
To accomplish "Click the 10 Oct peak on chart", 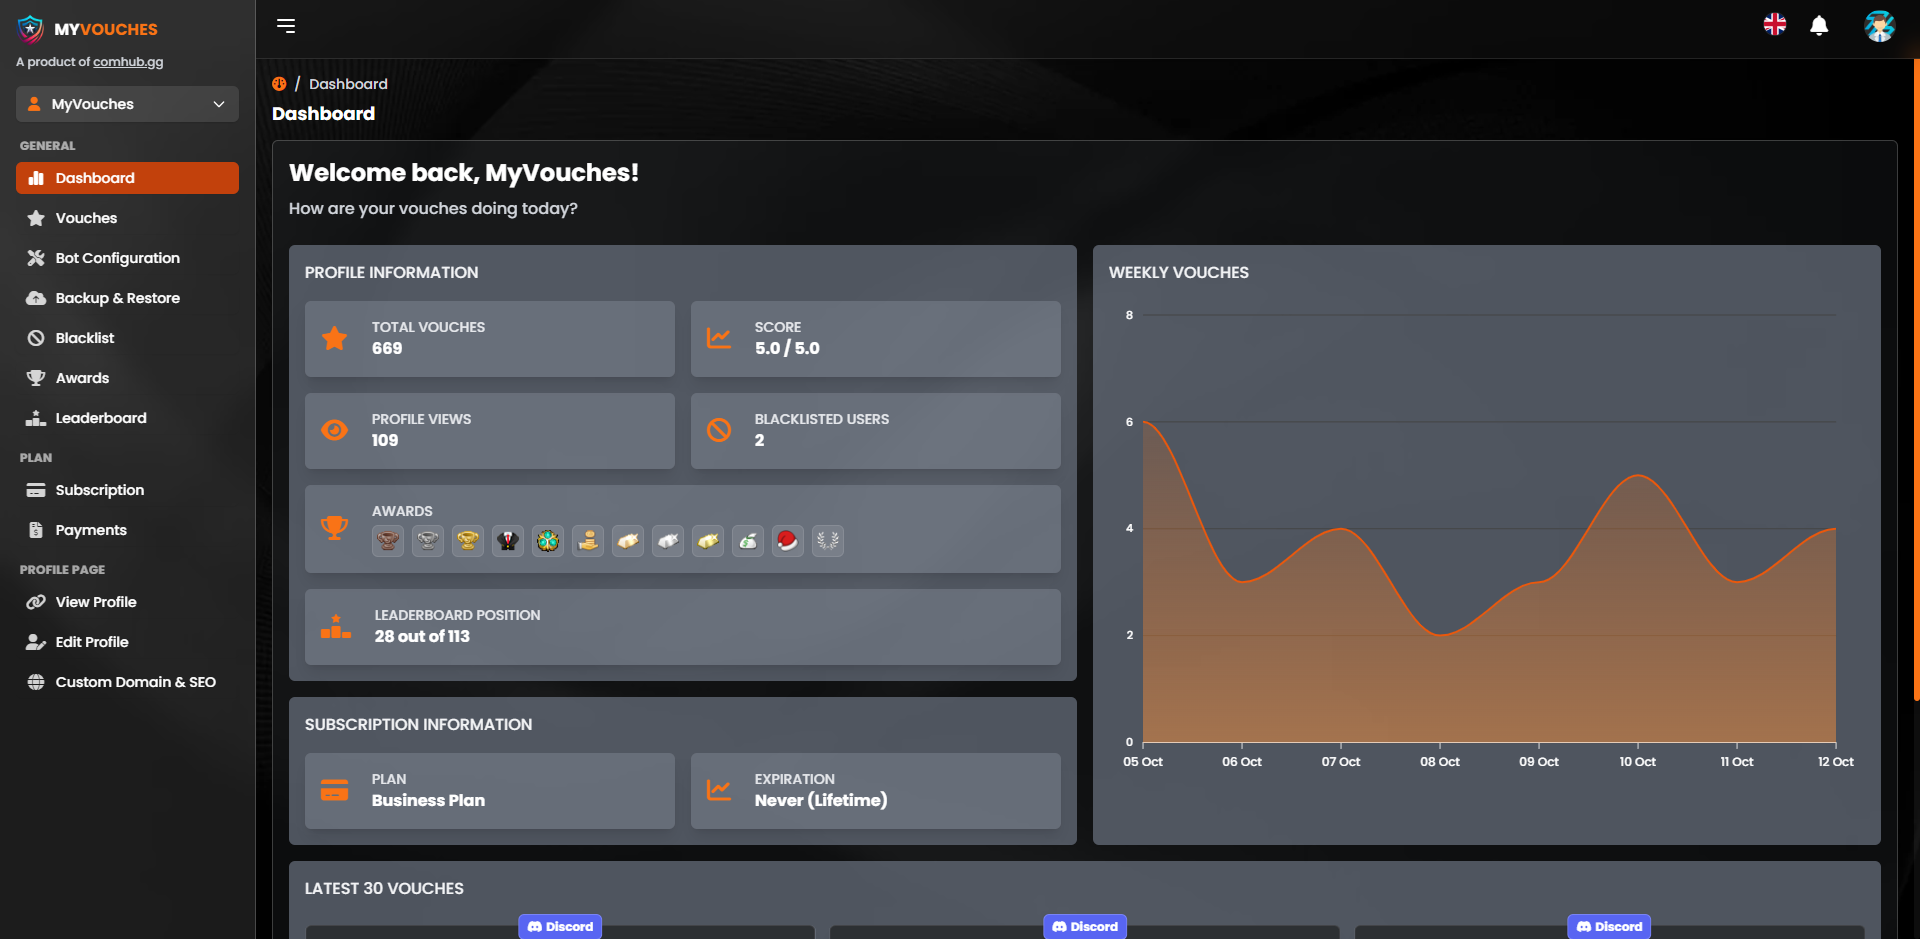I will coord(1638,476).
